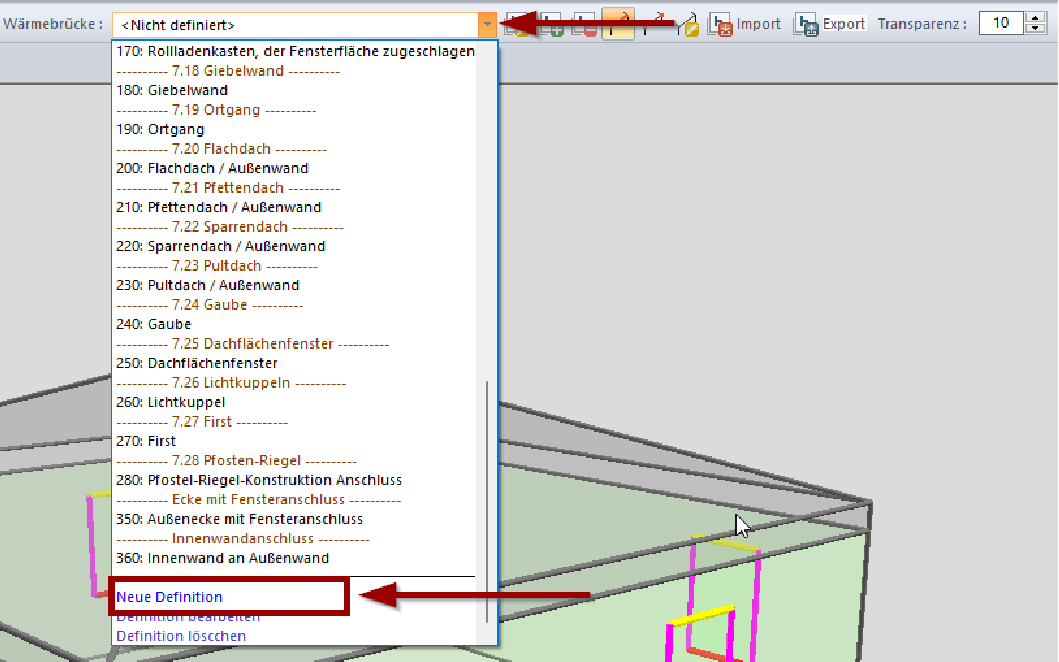
Task: Click the dropdown list vertical scrollbar
Action: coord(489,500)
